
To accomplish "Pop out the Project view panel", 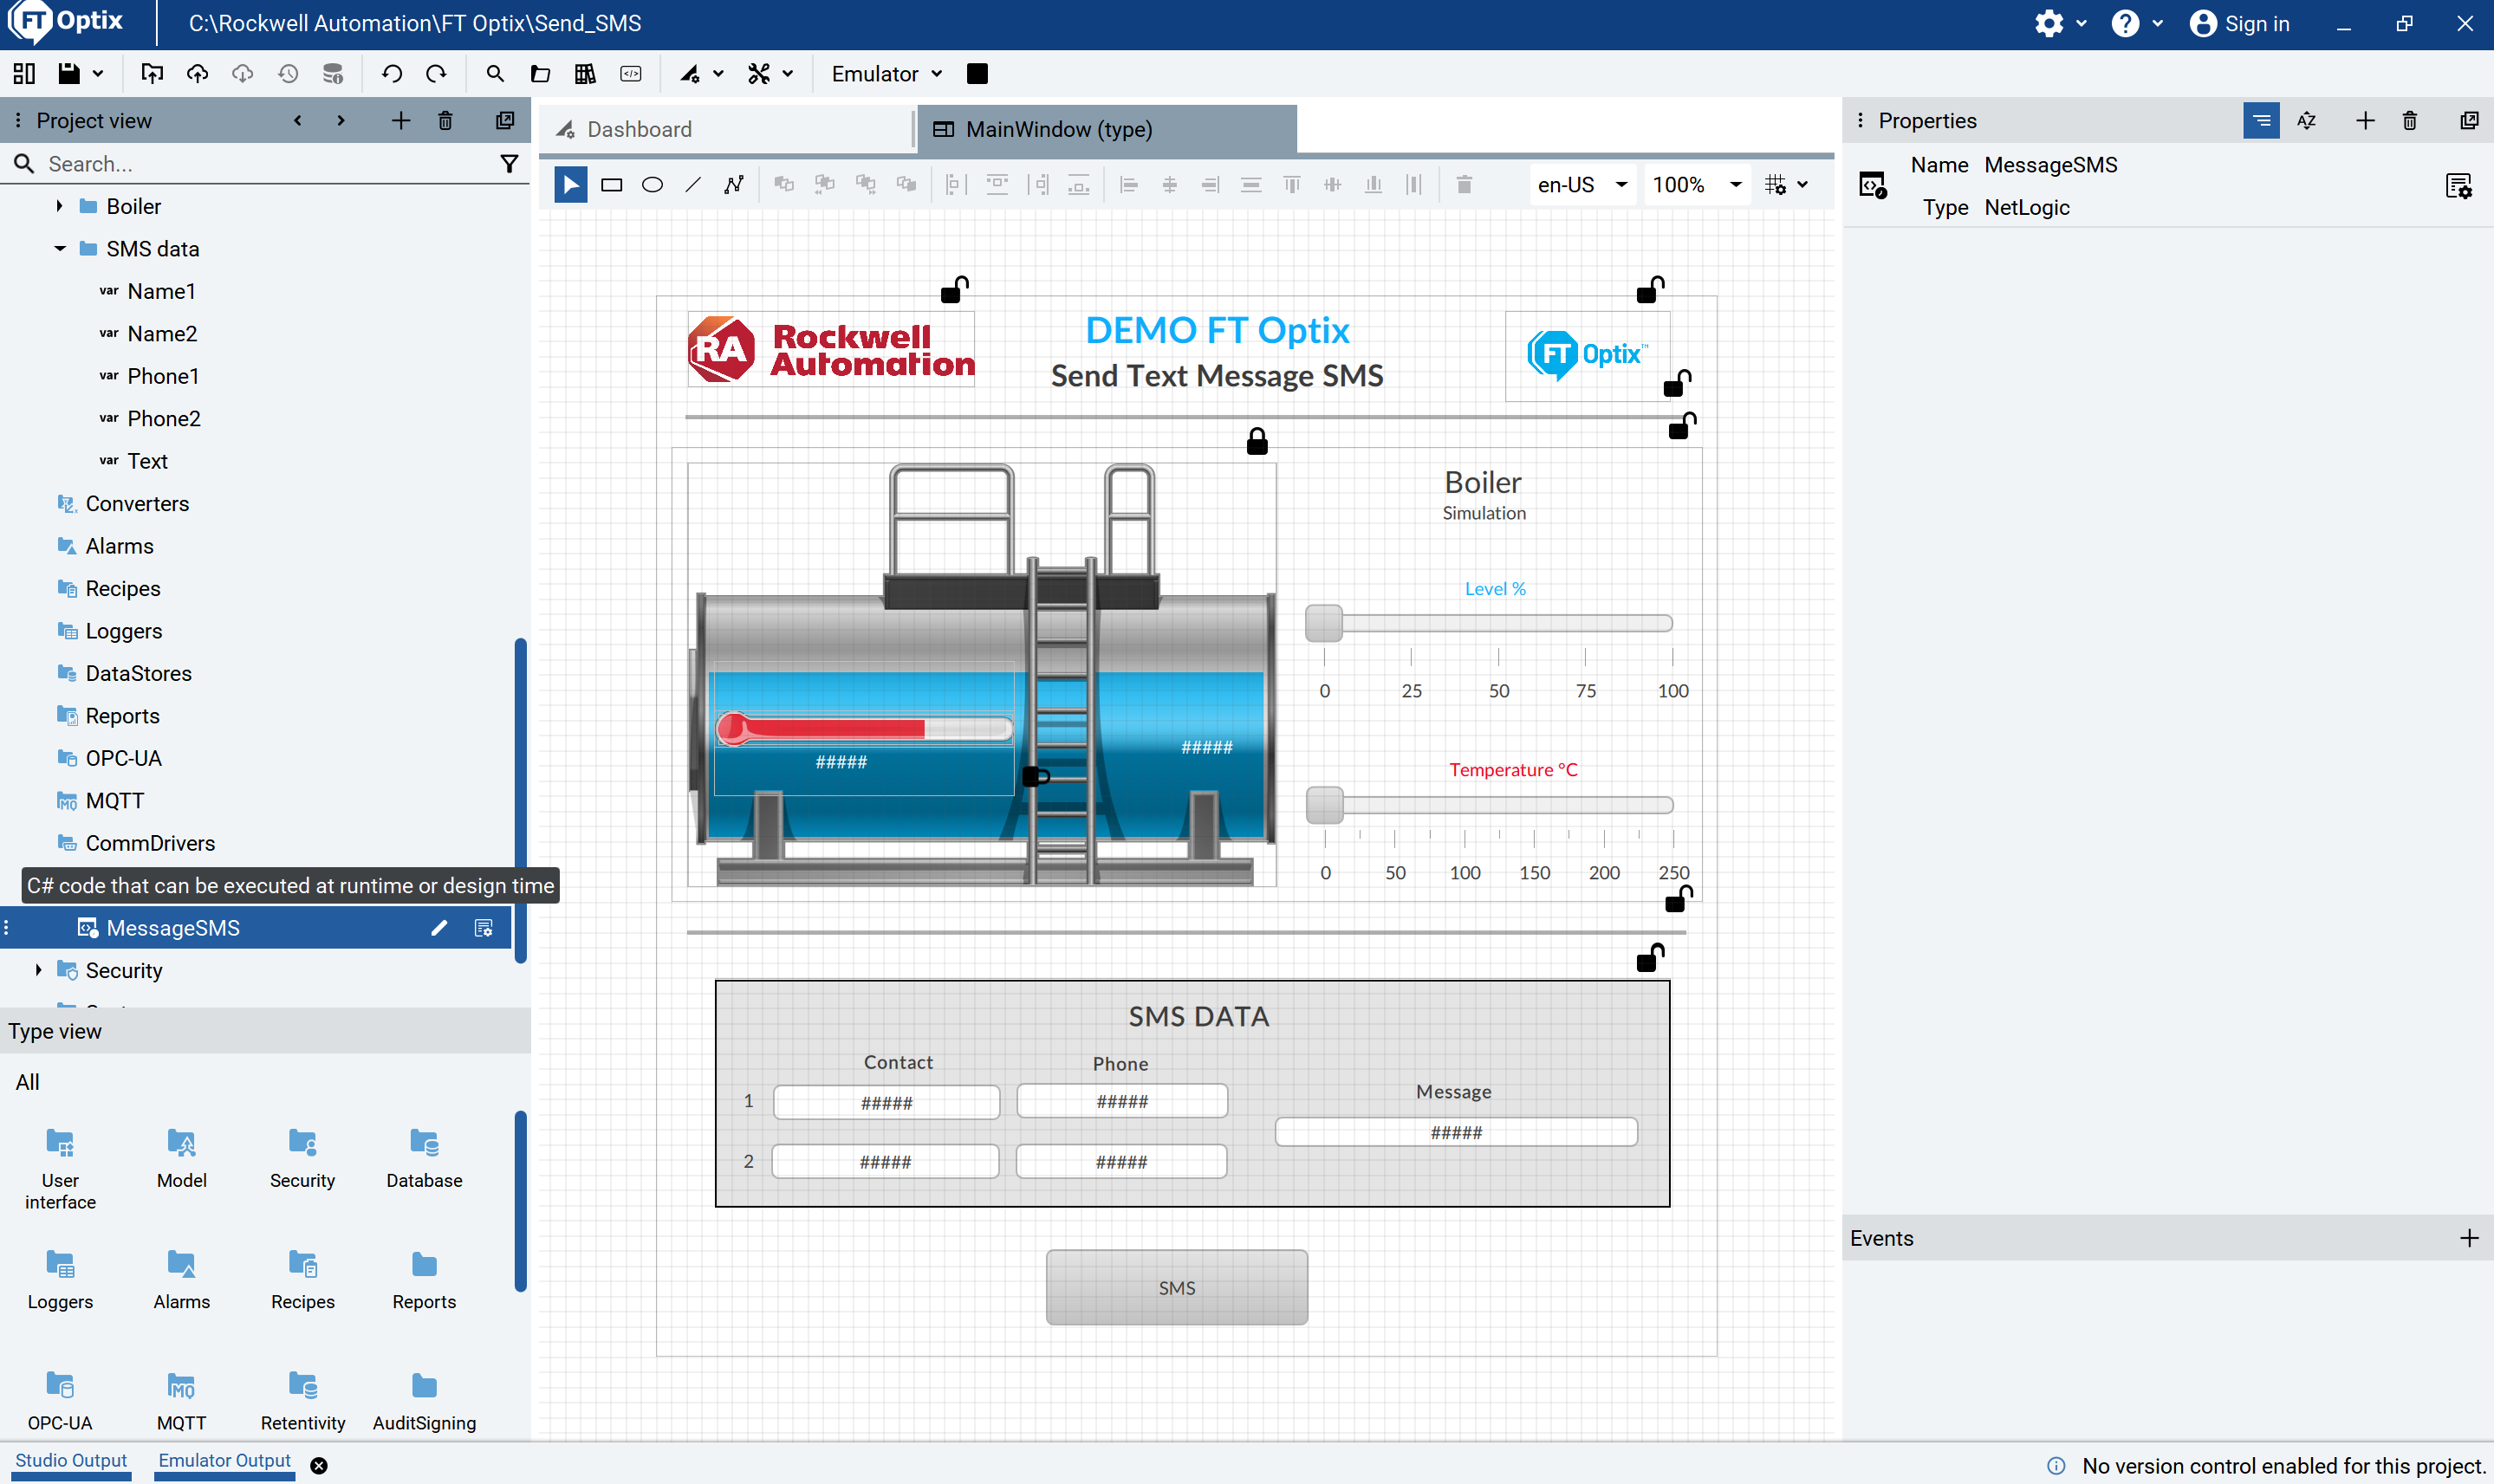I will click(505, 120).
